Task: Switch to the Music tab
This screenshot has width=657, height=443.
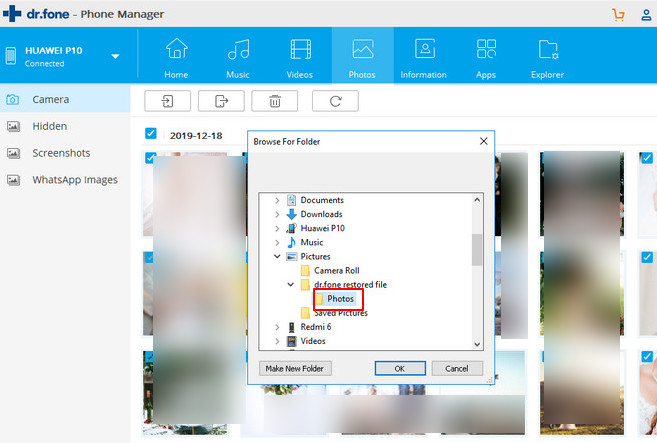Action: (x=238, y=57)
